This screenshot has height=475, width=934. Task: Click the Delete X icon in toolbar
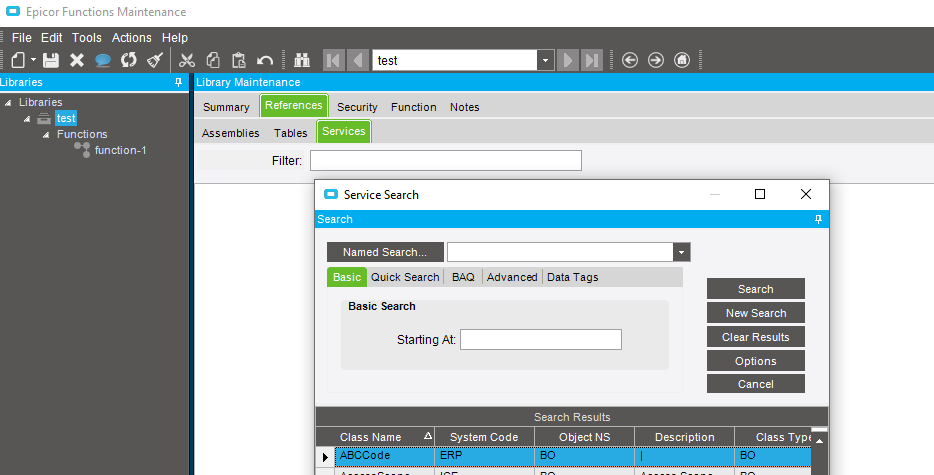[77, 60]
